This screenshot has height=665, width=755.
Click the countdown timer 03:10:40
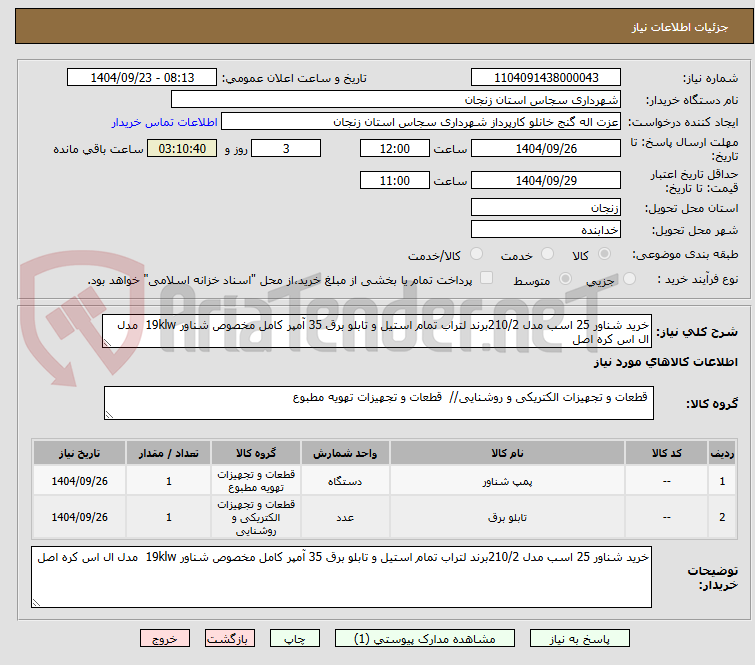click(x=182, y=148)
